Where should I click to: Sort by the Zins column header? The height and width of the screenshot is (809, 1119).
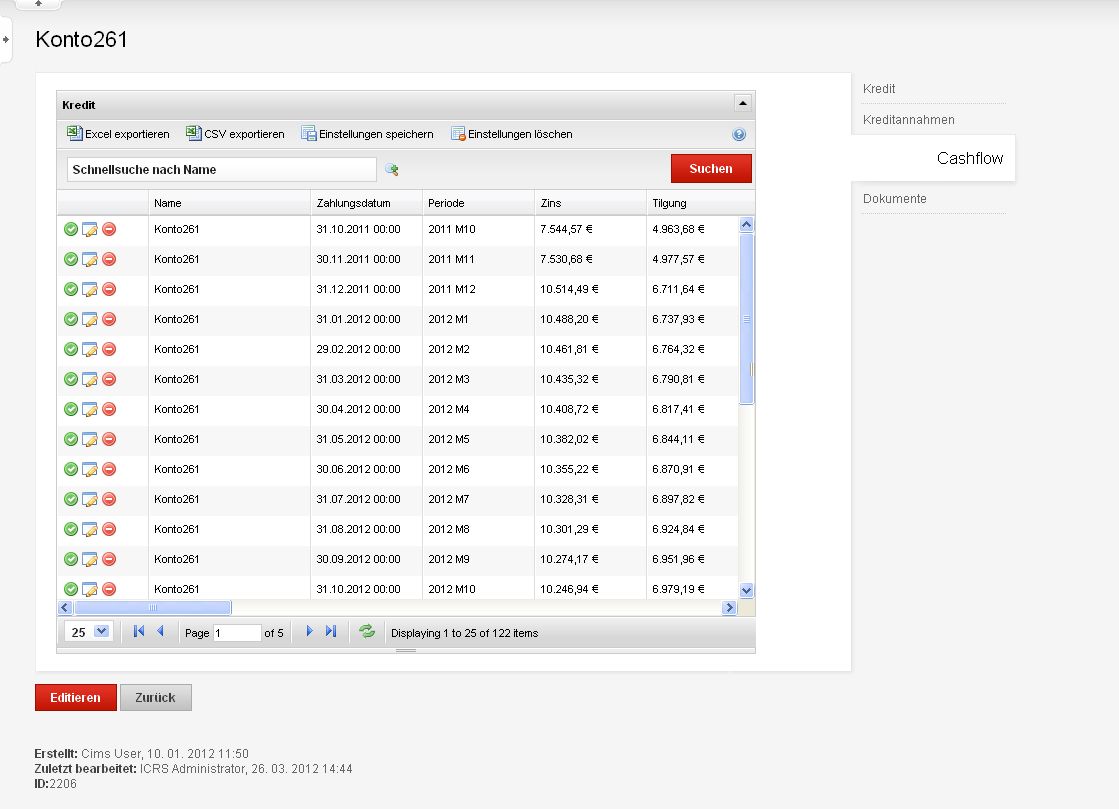(590, 203)
